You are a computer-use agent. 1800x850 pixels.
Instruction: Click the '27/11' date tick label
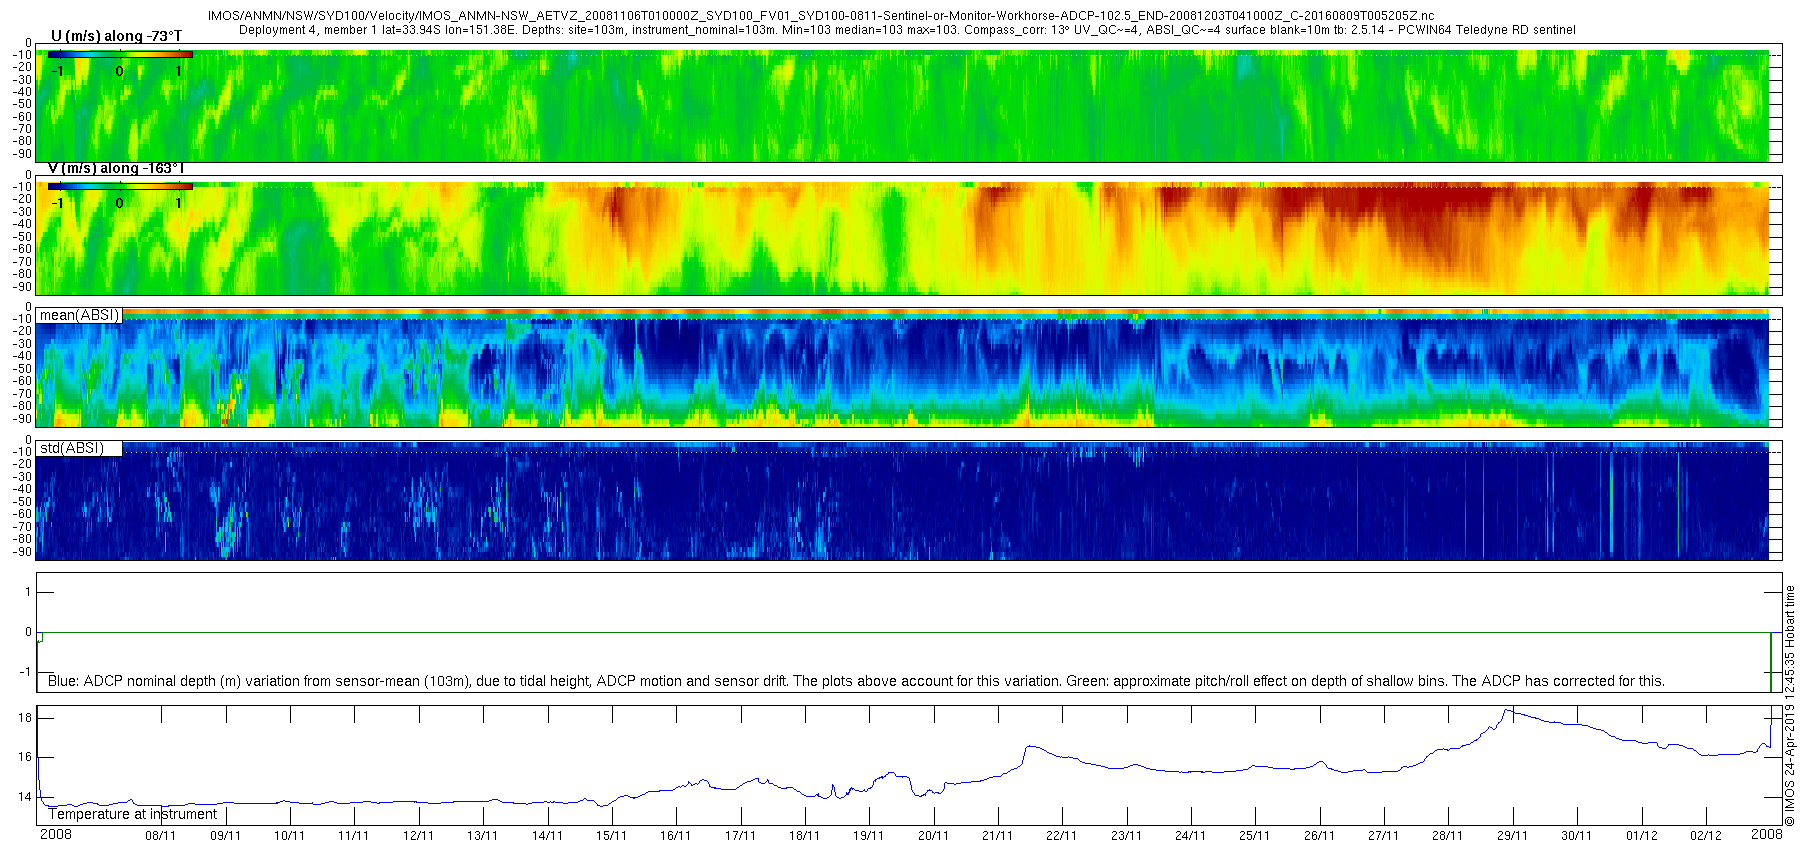pyautogui.click(x=1383, y=836)
